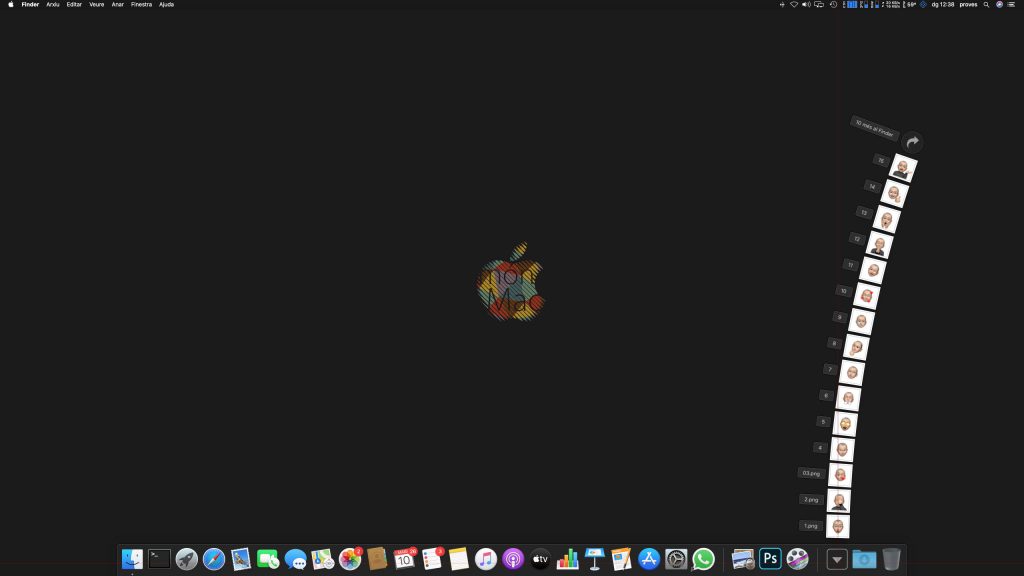Open the Apple menu
The width and height of the screenshot is (1024, 576).
[11, 4]
